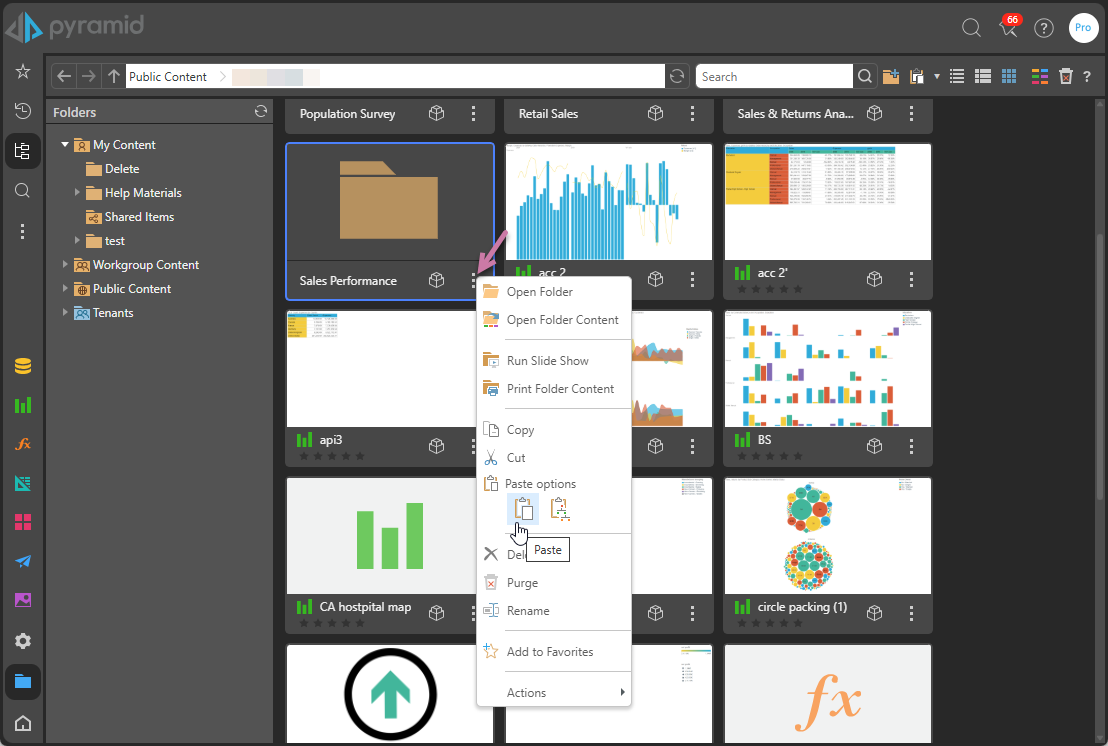Collapse the My Content tree node
The height and width of the screenshot is (746, 1108).
(65, 145)
